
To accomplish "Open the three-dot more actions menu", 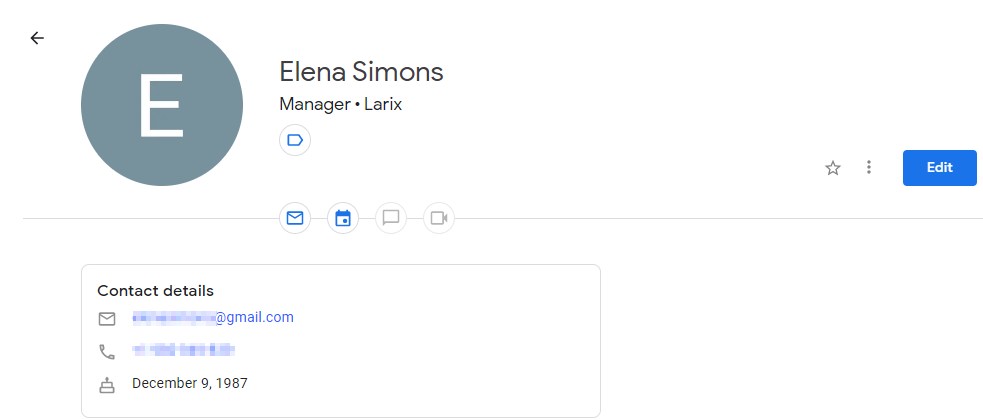I will (x=868, y=167).
